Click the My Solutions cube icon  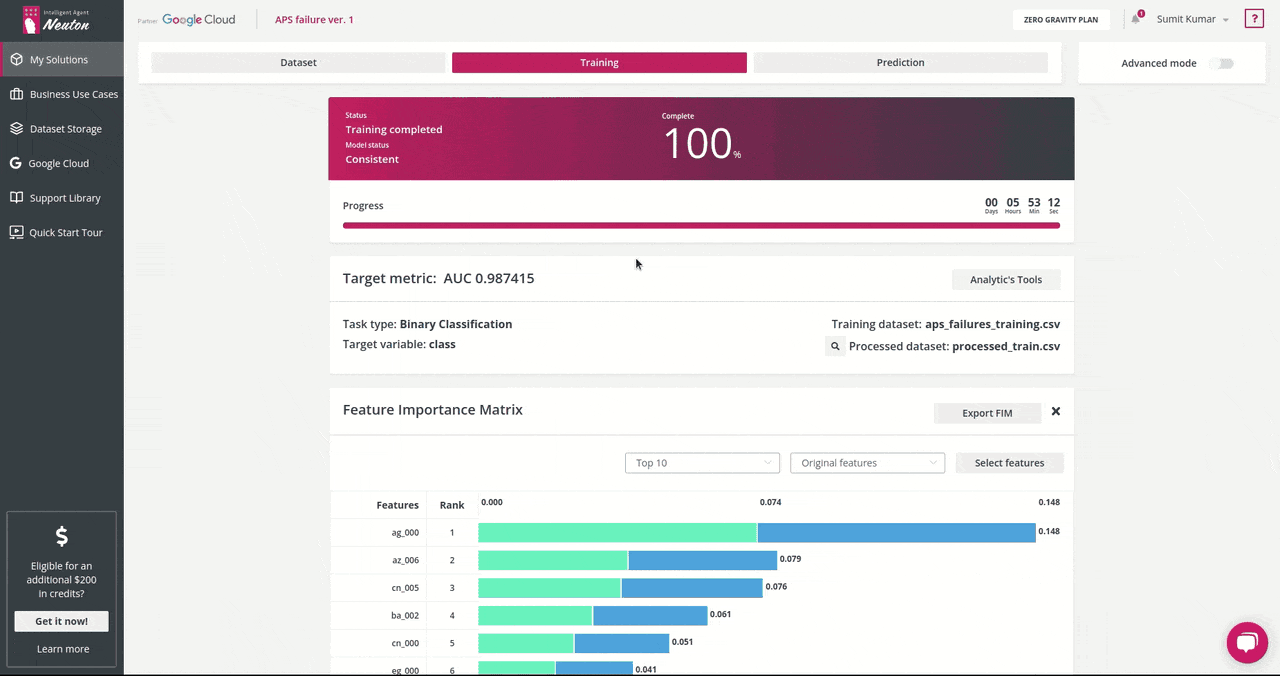(x=16, y=60)
